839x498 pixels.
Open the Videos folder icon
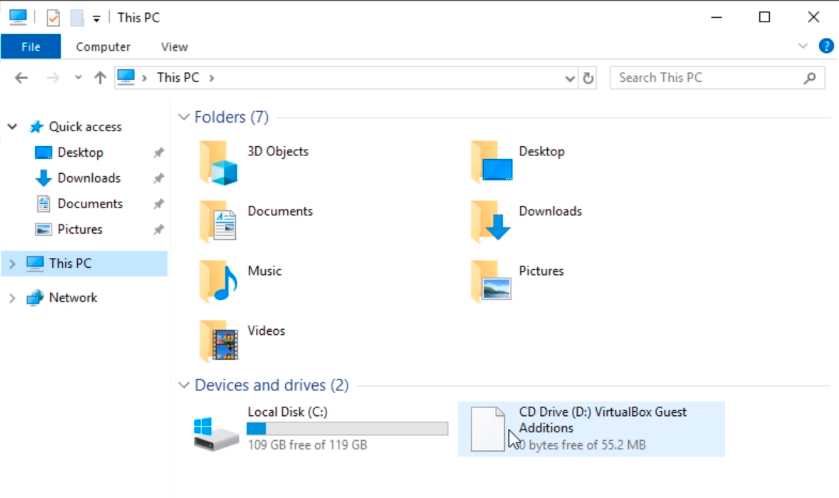click(219, 341)
